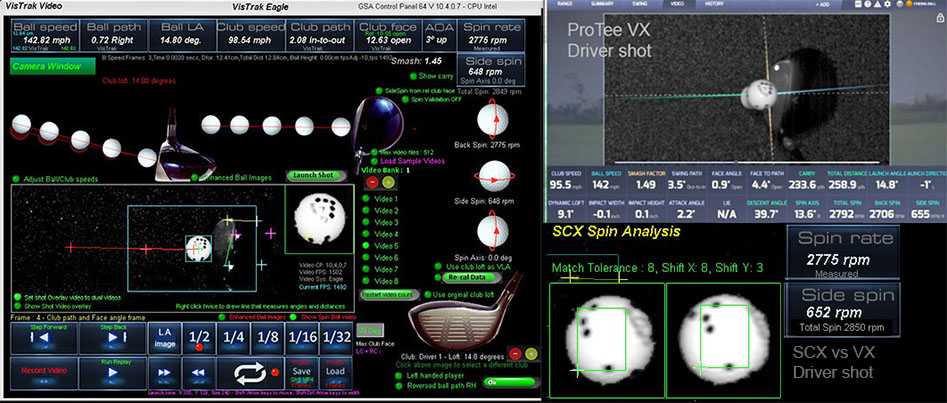Select Video 4 radio button
The image size is (947, 403).
[x=366, y=234]
